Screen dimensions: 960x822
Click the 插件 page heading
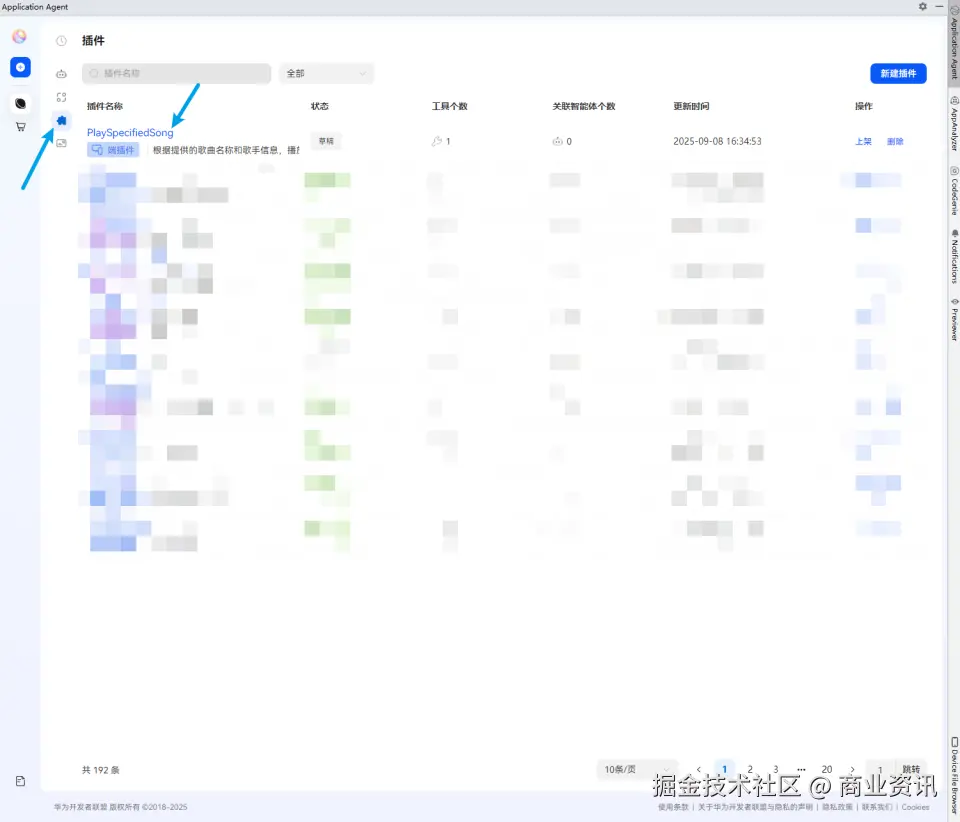[93, 40]
